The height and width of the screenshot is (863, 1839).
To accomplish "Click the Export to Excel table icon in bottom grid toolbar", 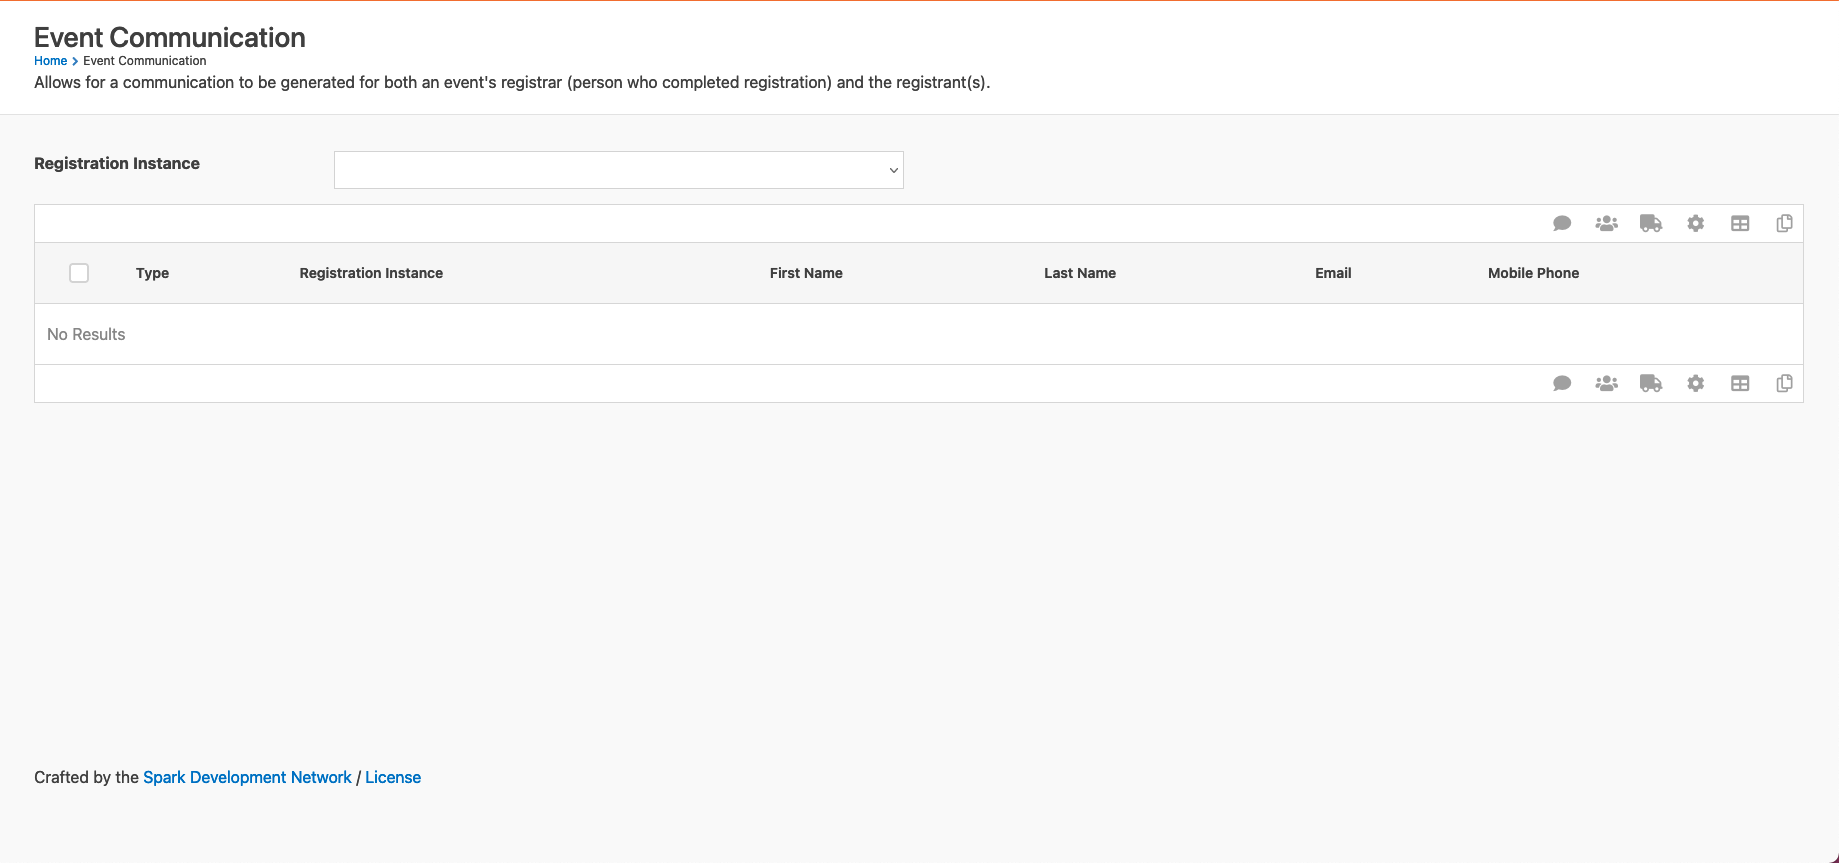I will [1740, 383].
